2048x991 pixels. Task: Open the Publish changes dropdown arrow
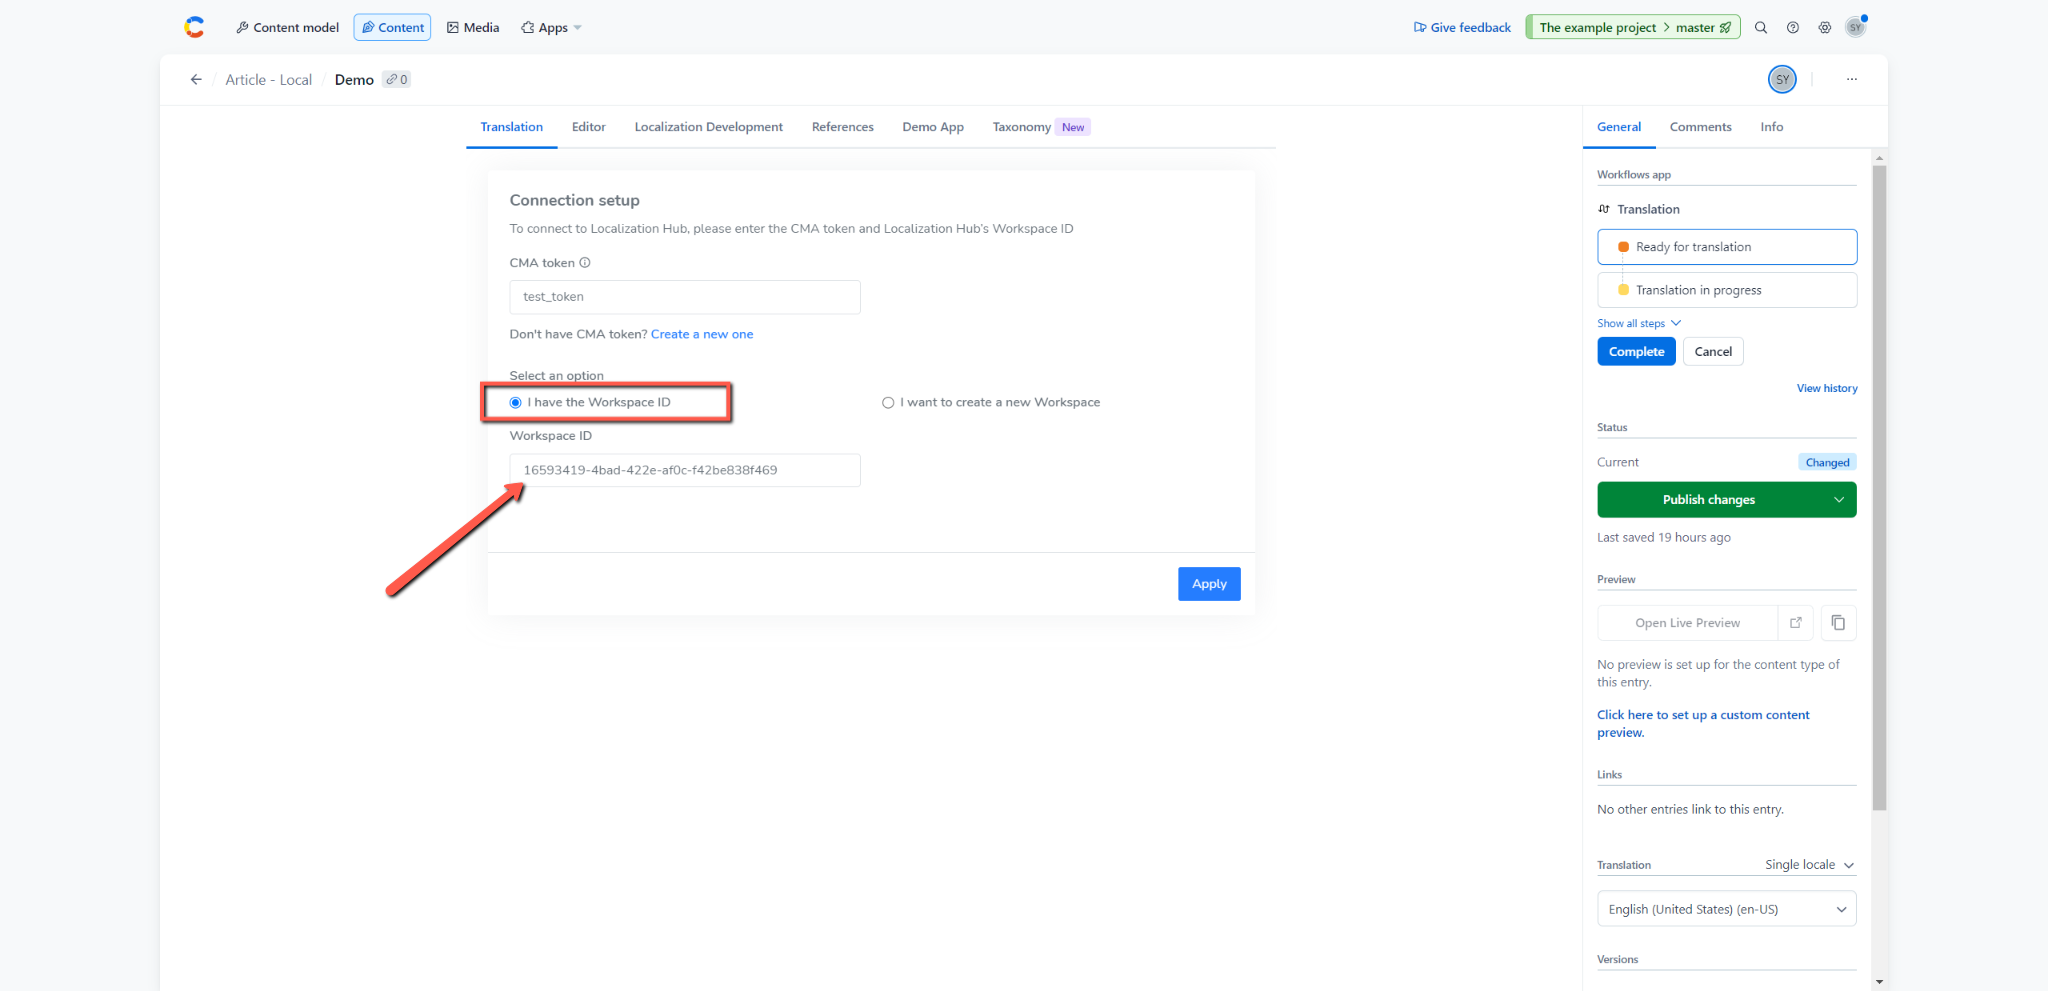pos(1839,500)
